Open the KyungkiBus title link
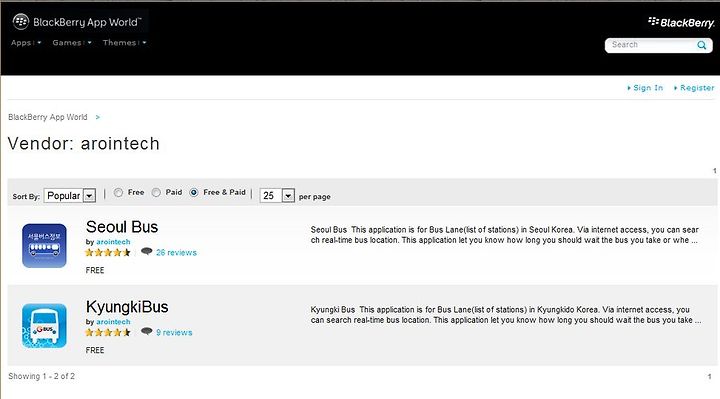Viewport: 720px width, 399px height. pos(127,307)
